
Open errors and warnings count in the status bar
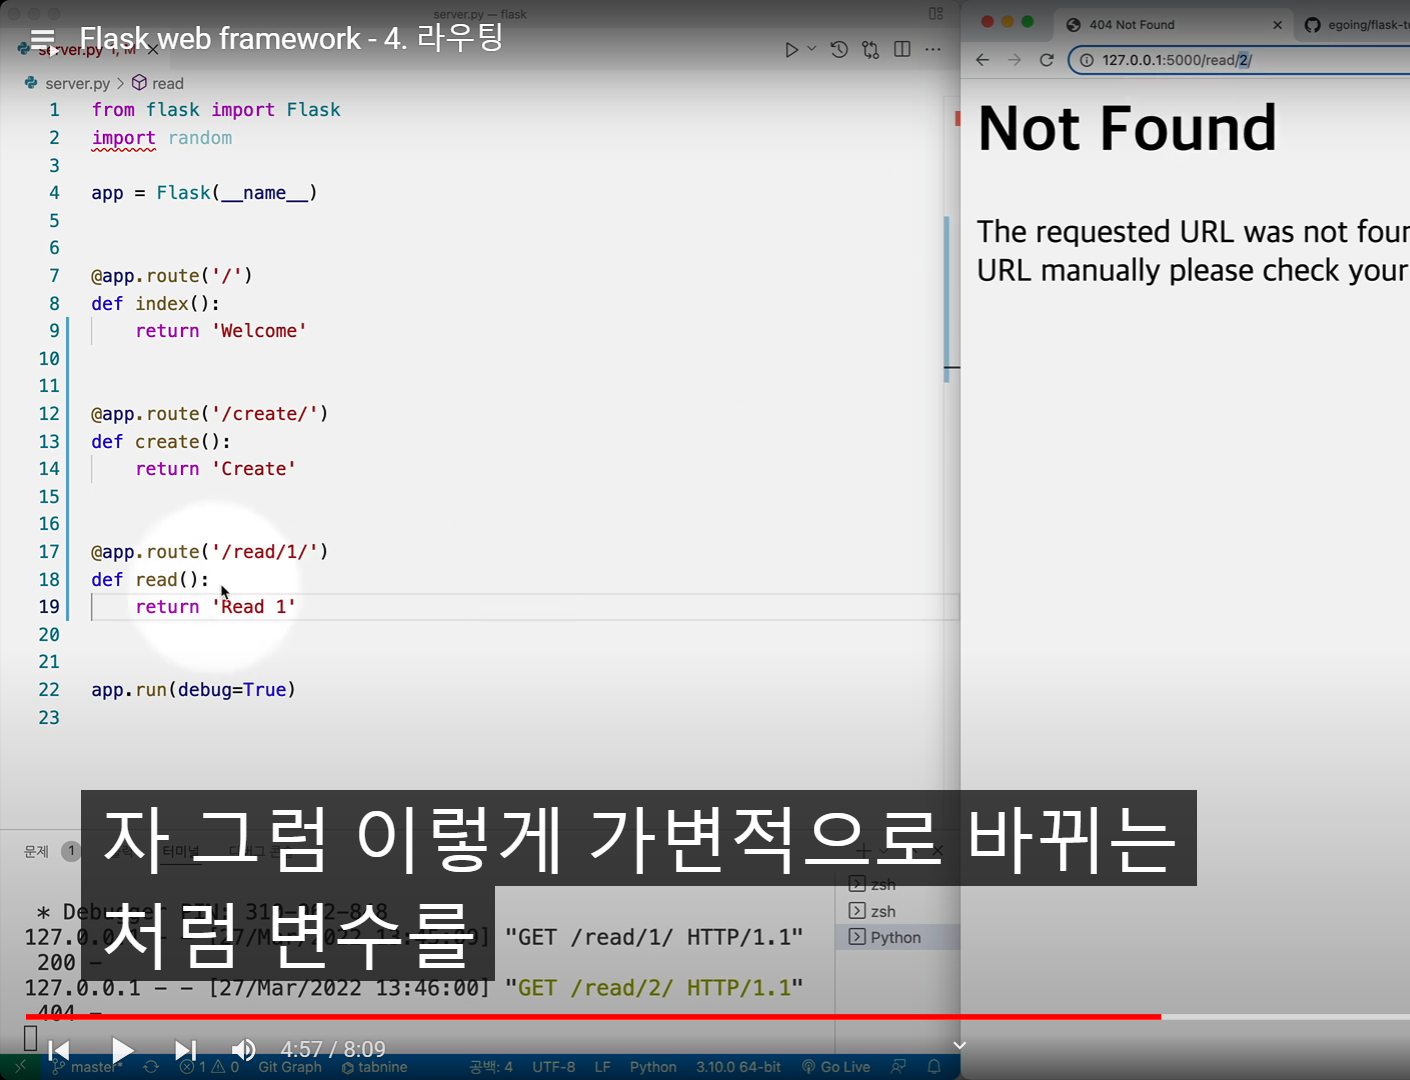click(x=210, y=1067)
